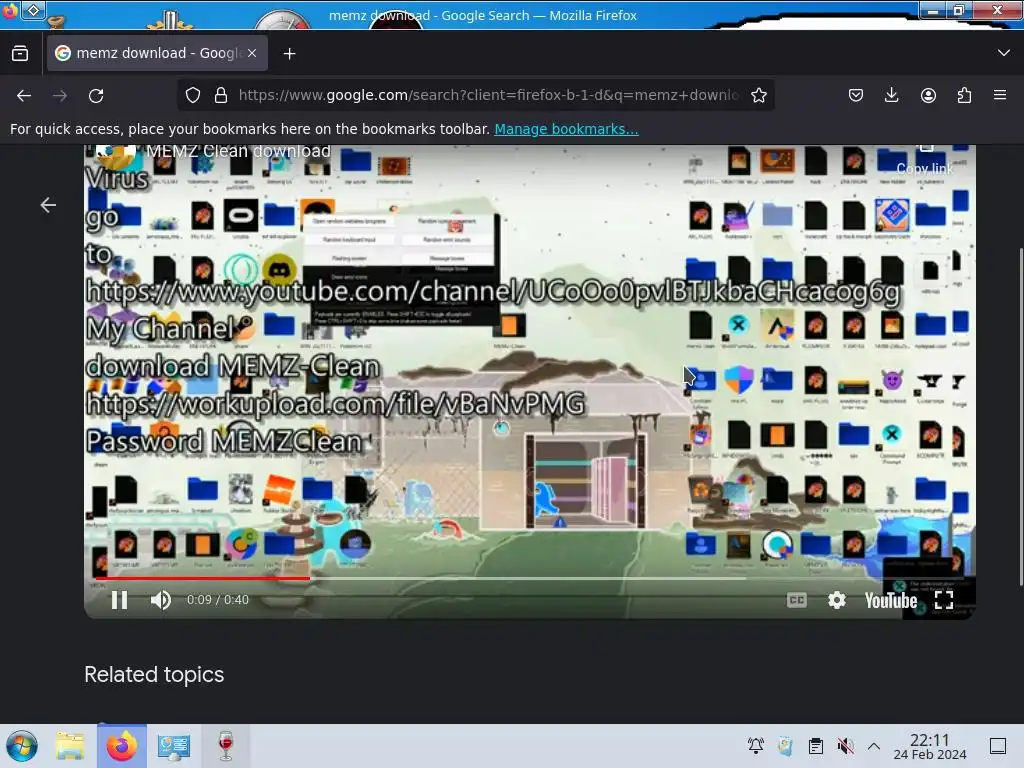Click Firefox back navigation arrow
Image resolution: width=1024 pixels, height=768 pixels.
24,95
